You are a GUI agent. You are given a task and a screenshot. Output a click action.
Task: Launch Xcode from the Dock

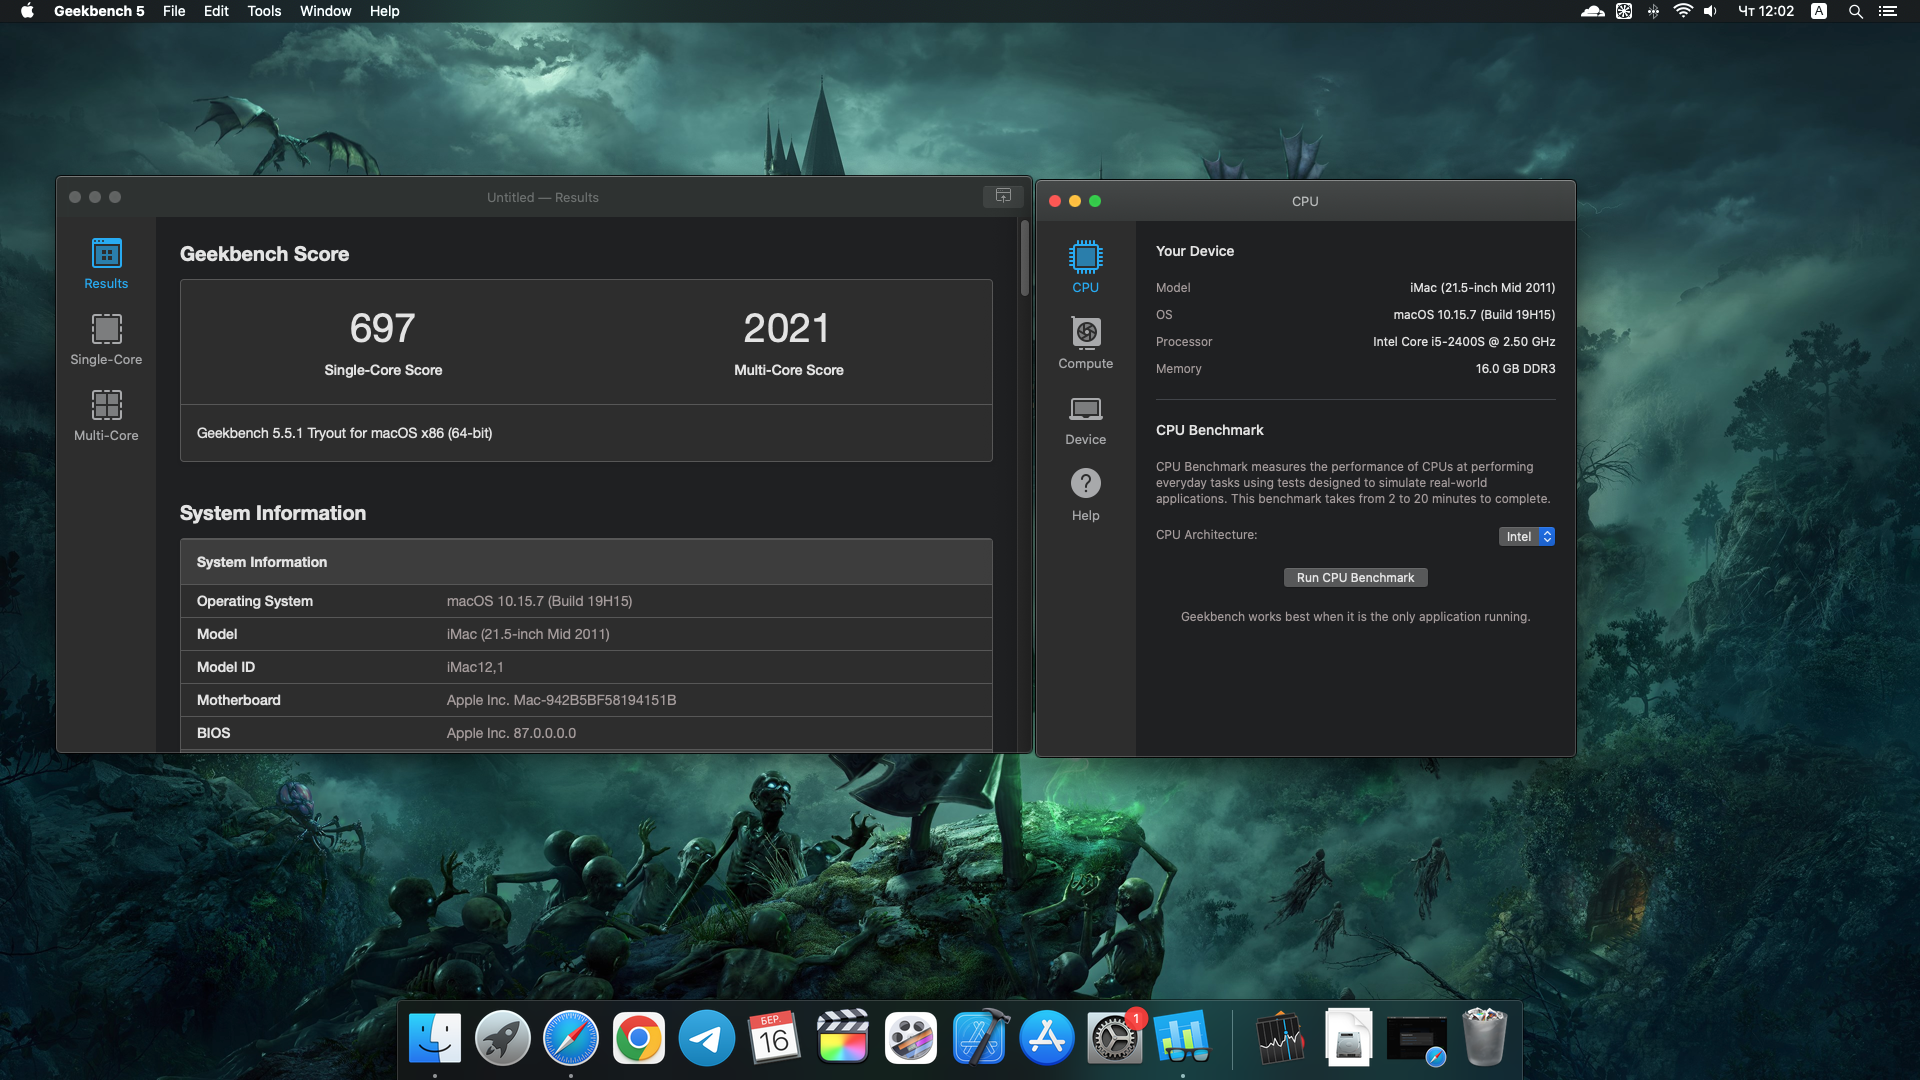(x=978, y=1038)
